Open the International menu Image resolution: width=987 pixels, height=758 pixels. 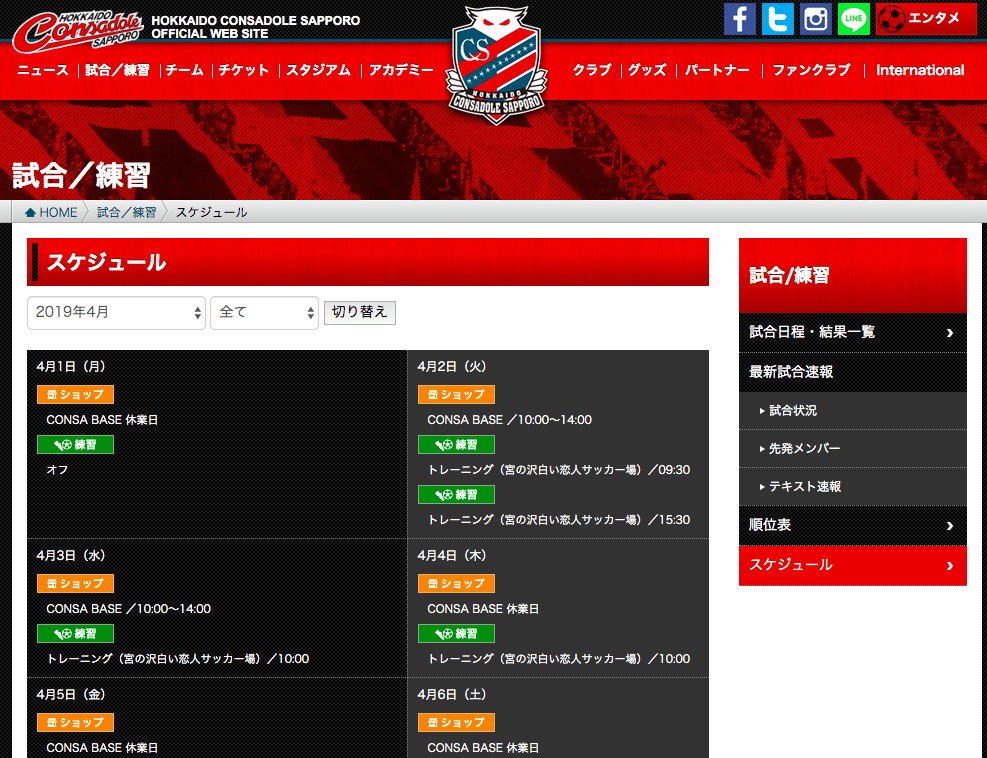(920, 70)
